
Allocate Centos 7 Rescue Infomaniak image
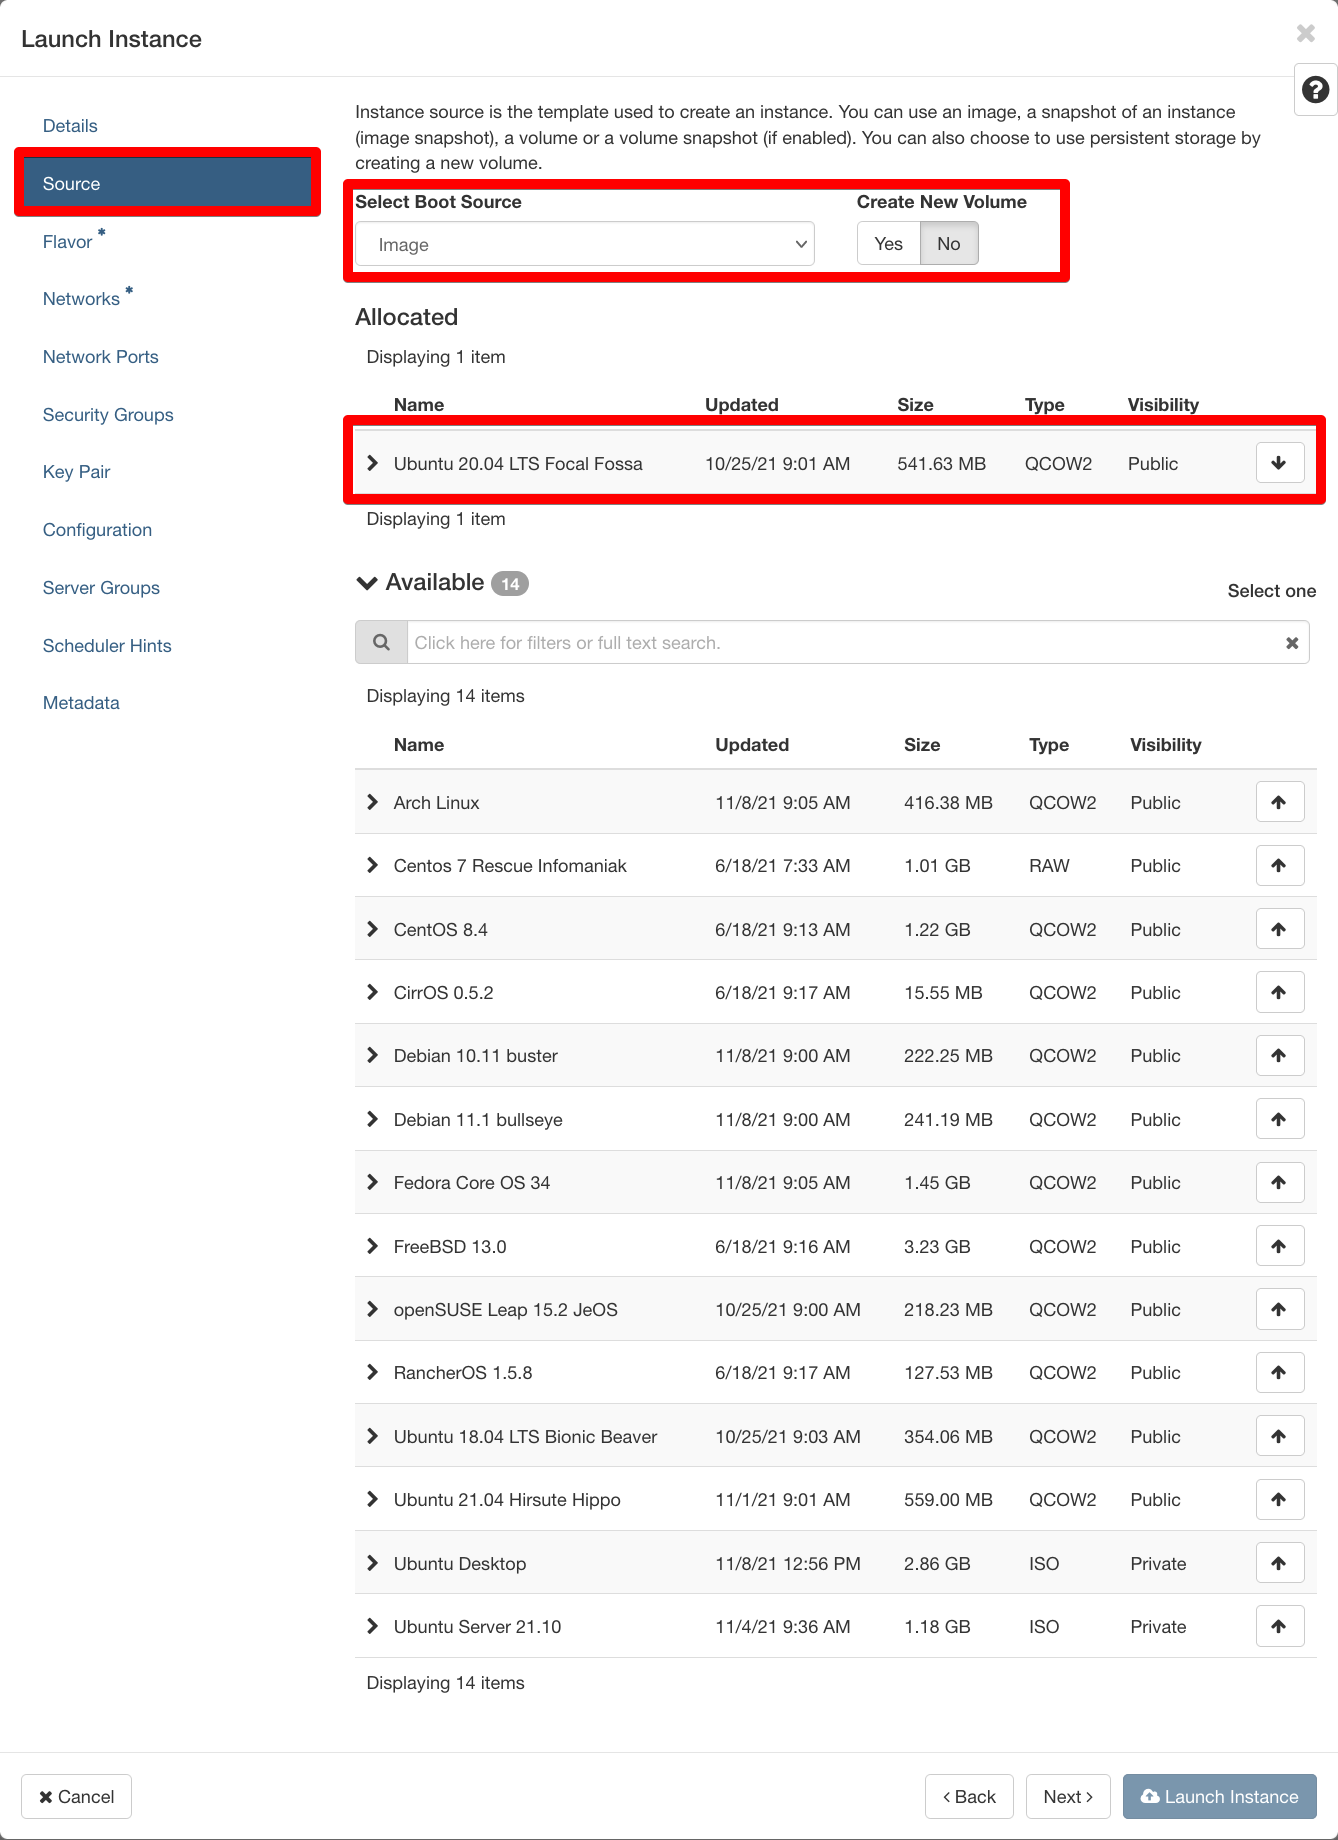click(1279, 865)
